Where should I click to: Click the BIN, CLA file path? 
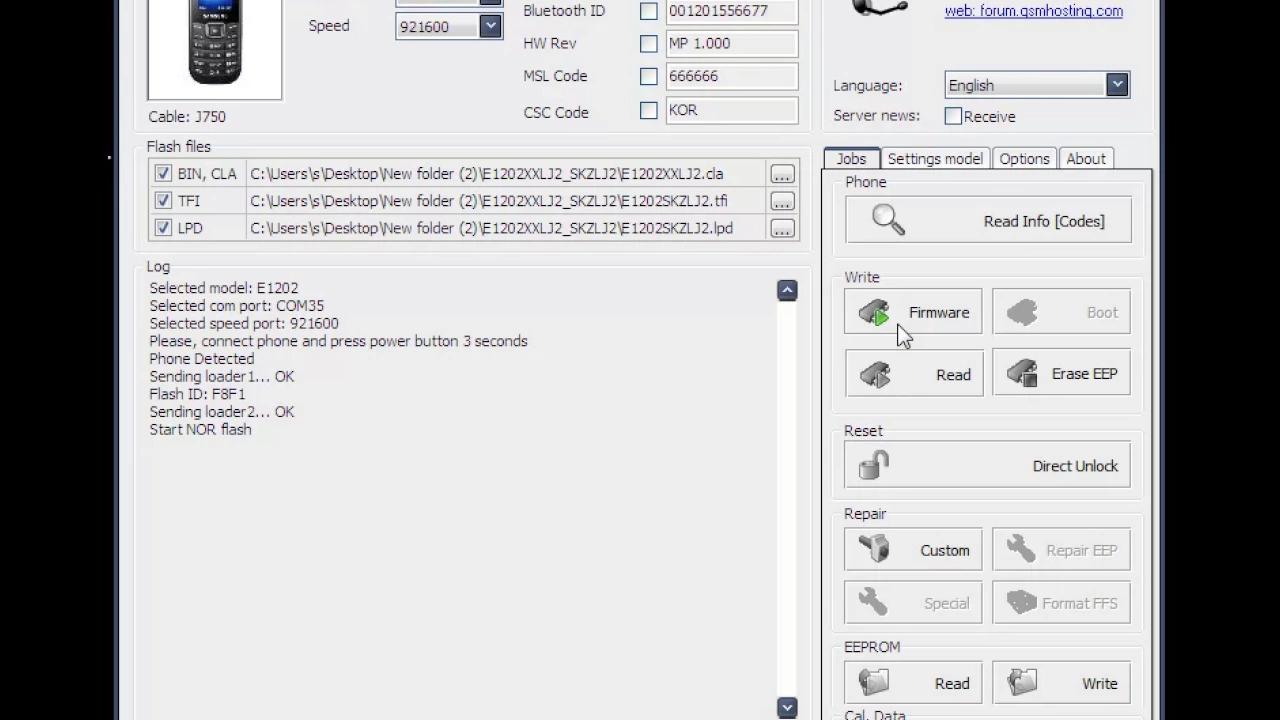(x=486, y=174)
